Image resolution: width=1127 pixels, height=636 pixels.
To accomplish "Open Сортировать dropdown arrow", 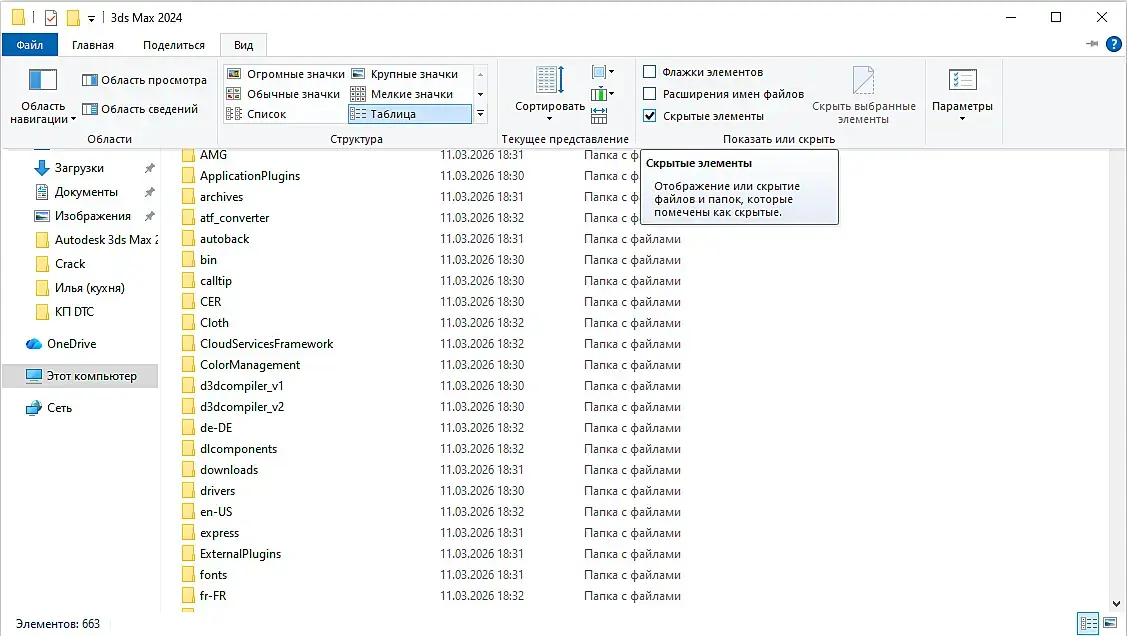I will (x=550, y=119).
